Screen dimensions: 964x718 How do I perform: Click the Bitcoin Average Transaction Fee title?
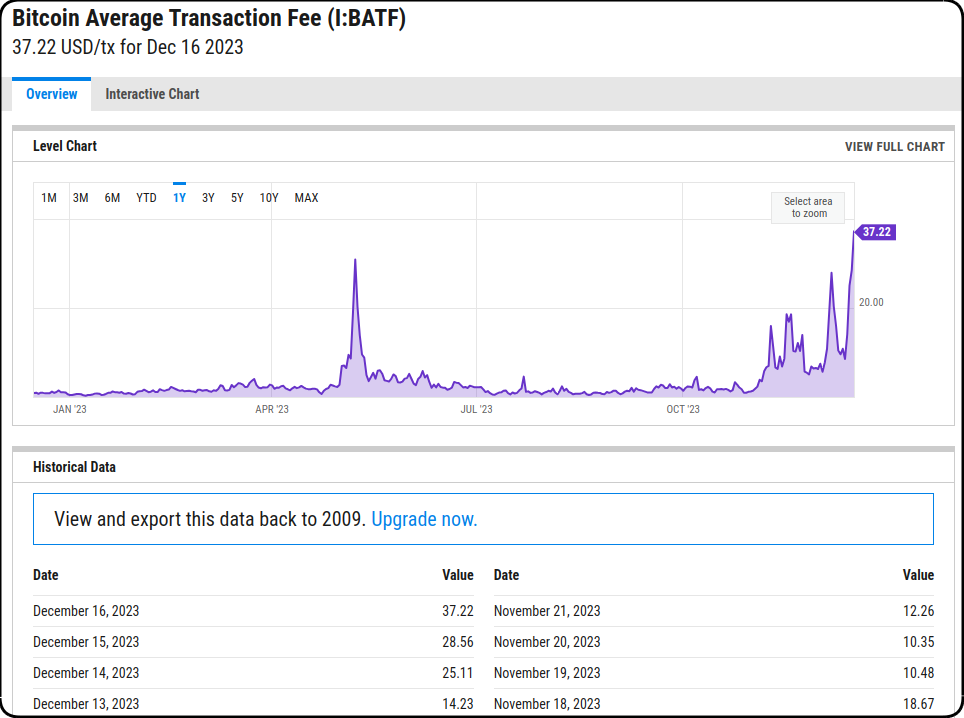point(209,18)
